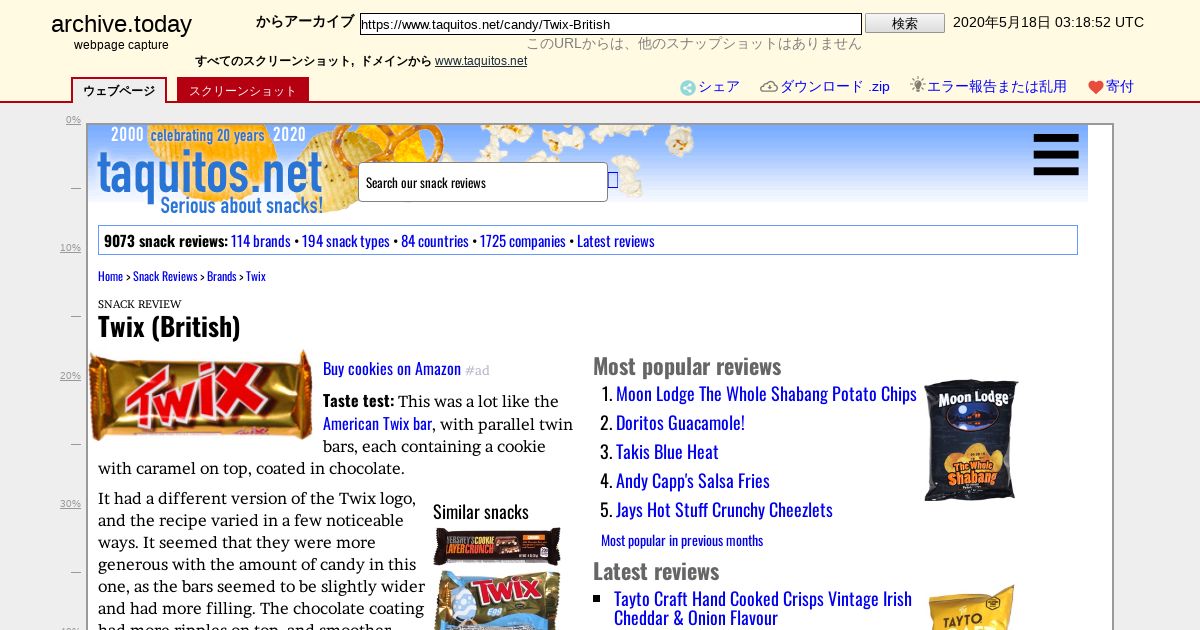
Task: Open the 194 snack types link
Action: pos(346,241)
